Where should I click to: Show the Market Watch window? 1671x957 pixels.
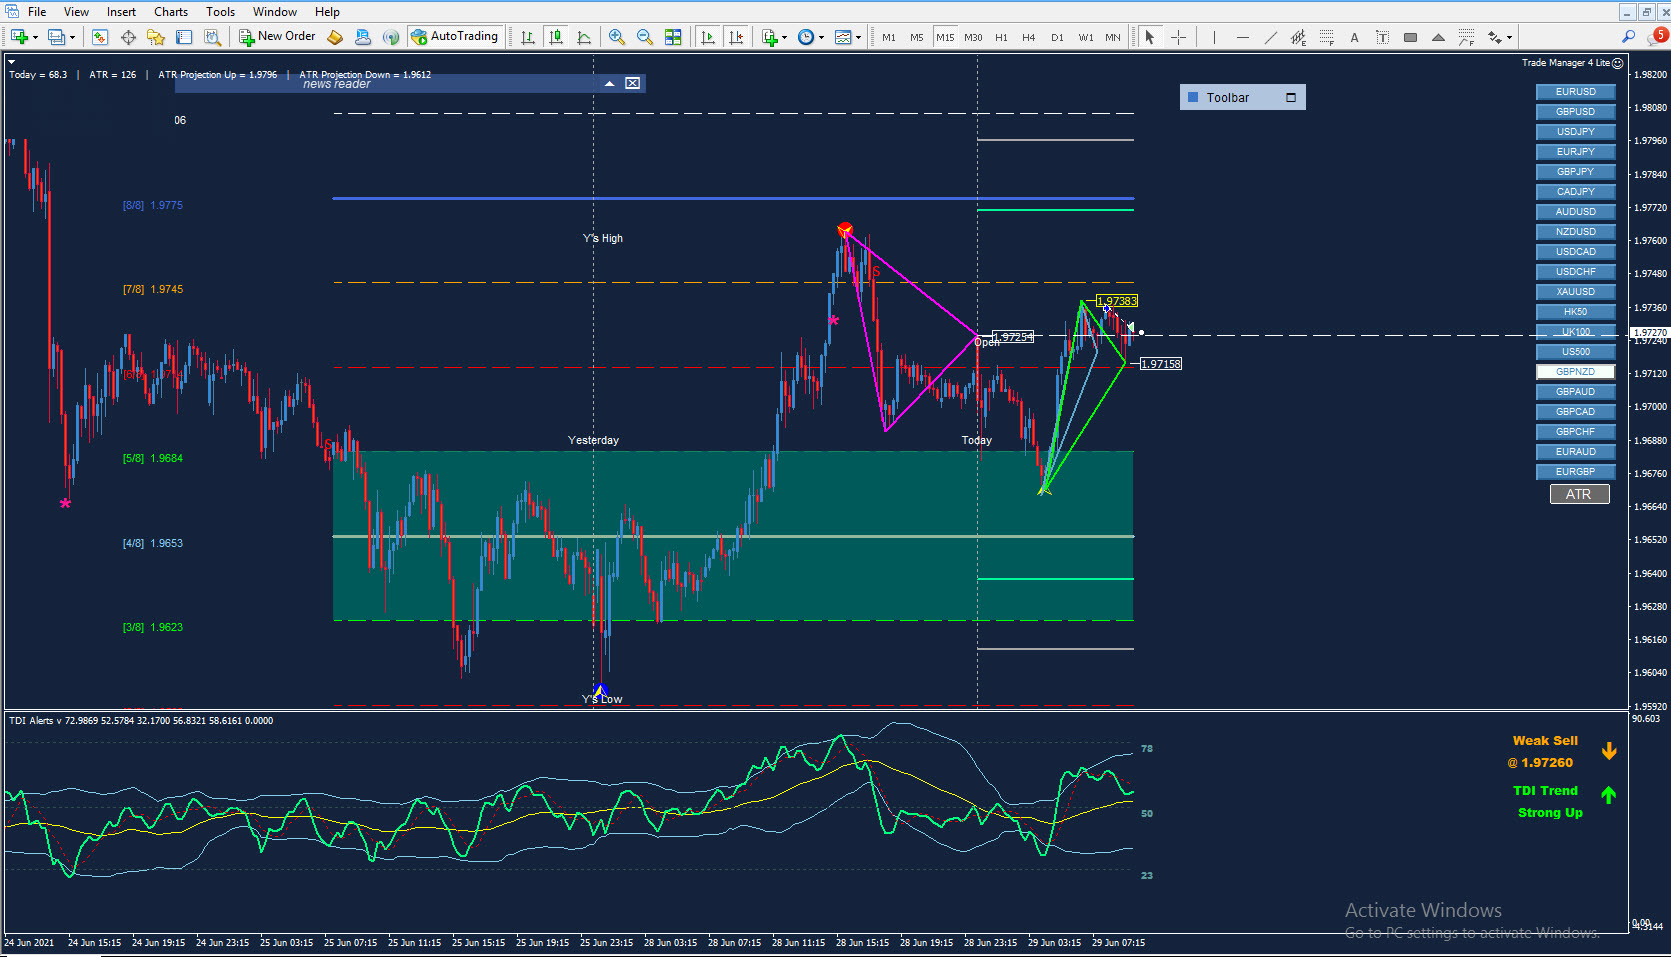pos(100,37)
